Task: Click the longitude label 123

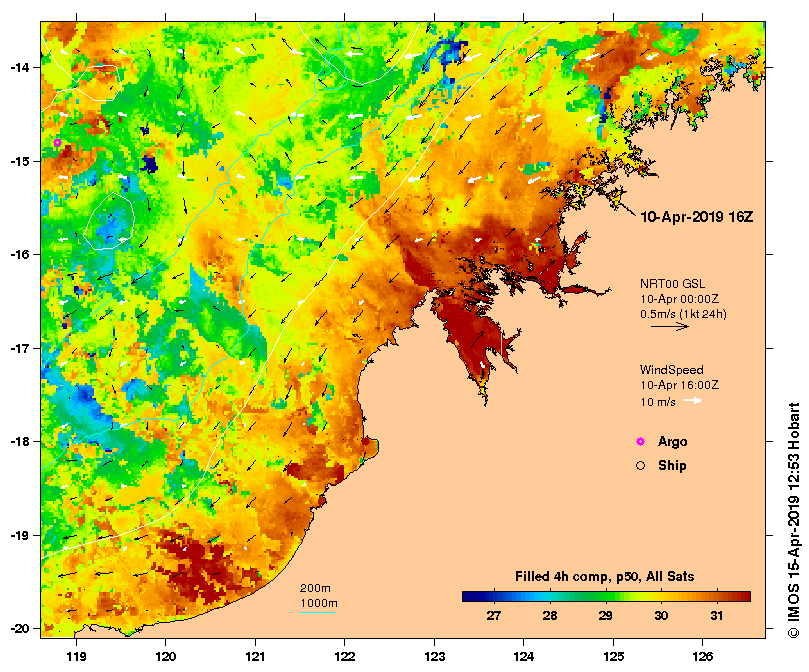Action: click(434, 657)
